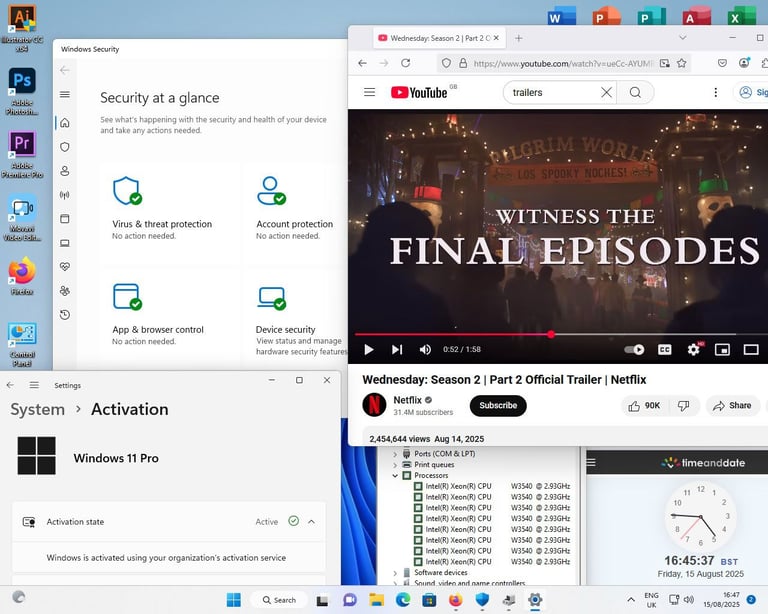Skip to next video in YouTube player
The image size is (768, 614).
click(x=397, y=349)
